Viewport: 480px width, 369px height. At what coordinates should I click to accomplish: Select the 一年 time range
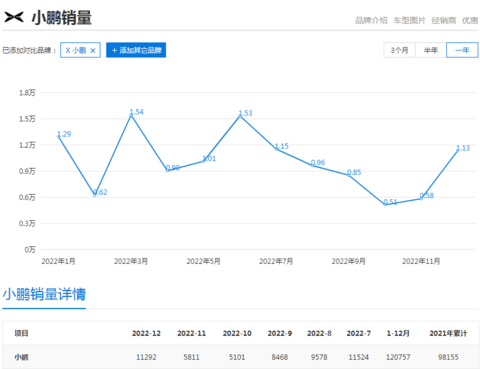(462, 50)
